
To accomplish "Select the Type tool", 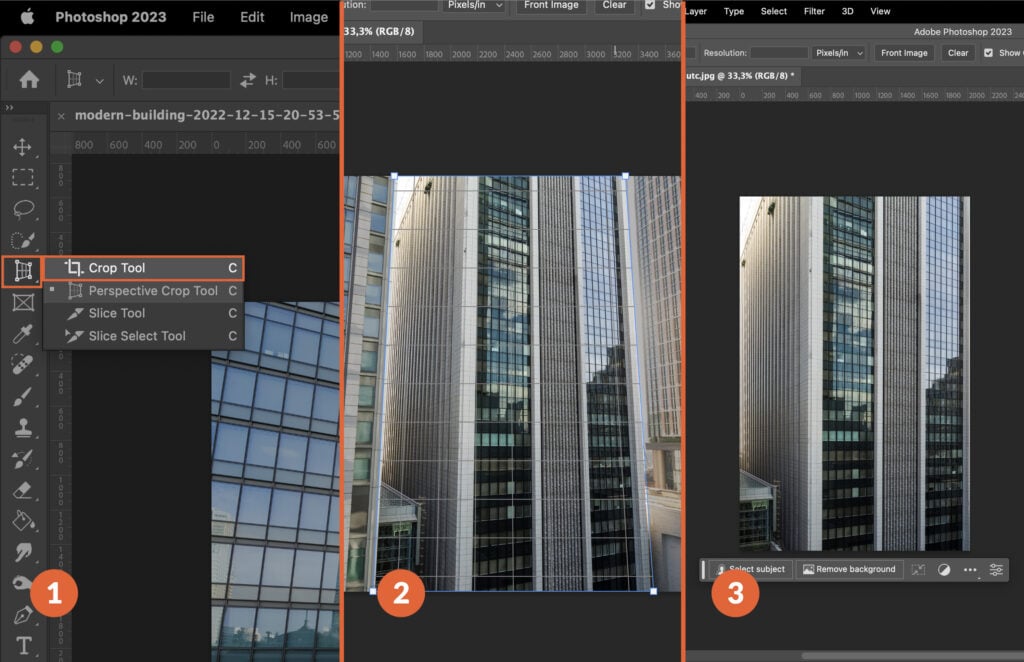I will pyautogui.click(x=24, y=646).
